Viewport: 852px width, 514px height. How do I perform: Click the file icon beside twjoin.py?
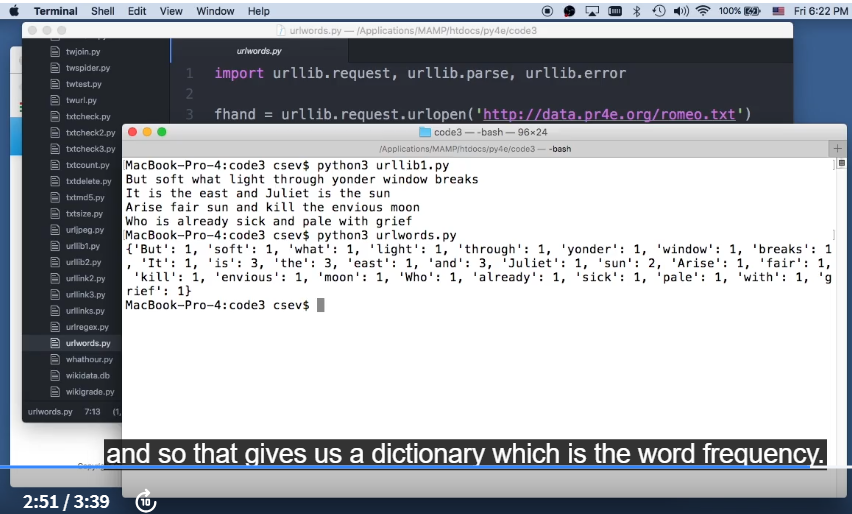click(x=55, y=52)
